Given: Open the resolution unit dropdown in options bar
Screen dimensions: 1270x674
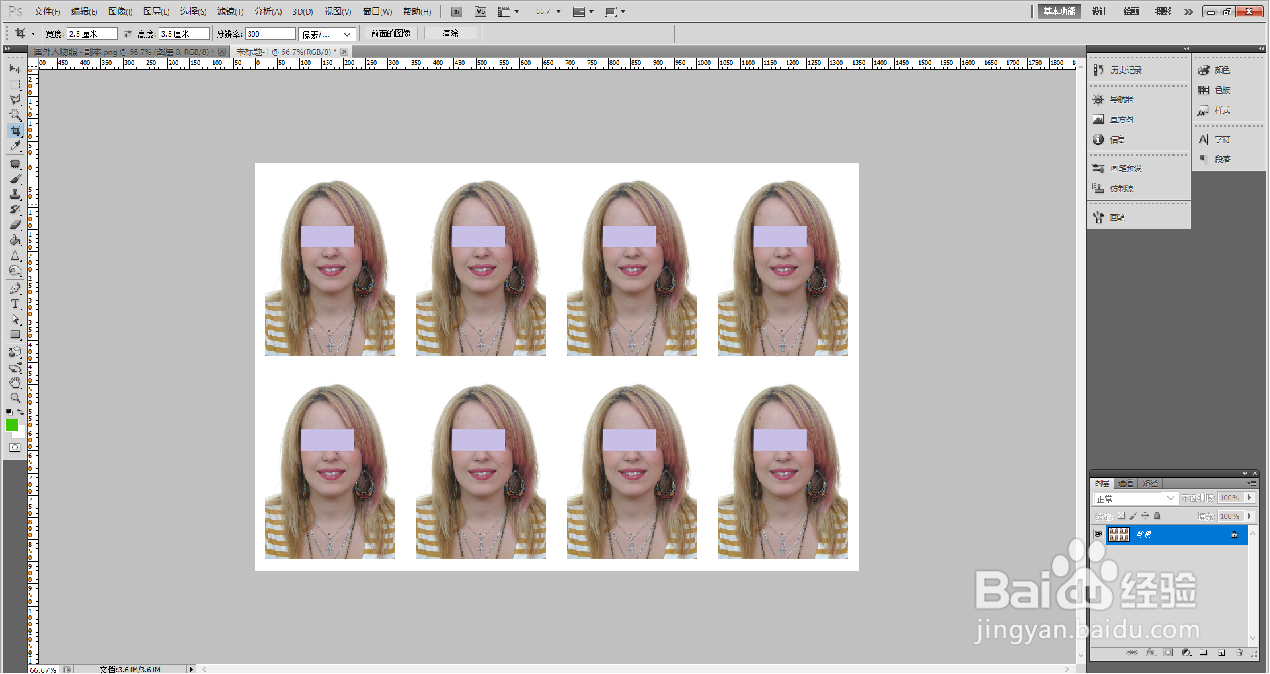Looking at the screenshot, I should 327,34.
